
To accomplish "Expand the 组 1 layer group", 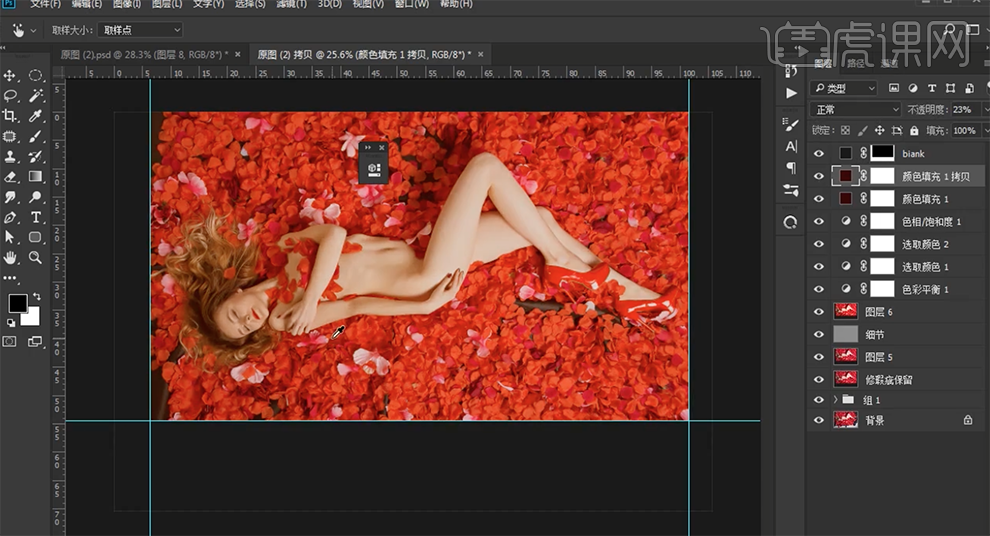I will point(835,400).
